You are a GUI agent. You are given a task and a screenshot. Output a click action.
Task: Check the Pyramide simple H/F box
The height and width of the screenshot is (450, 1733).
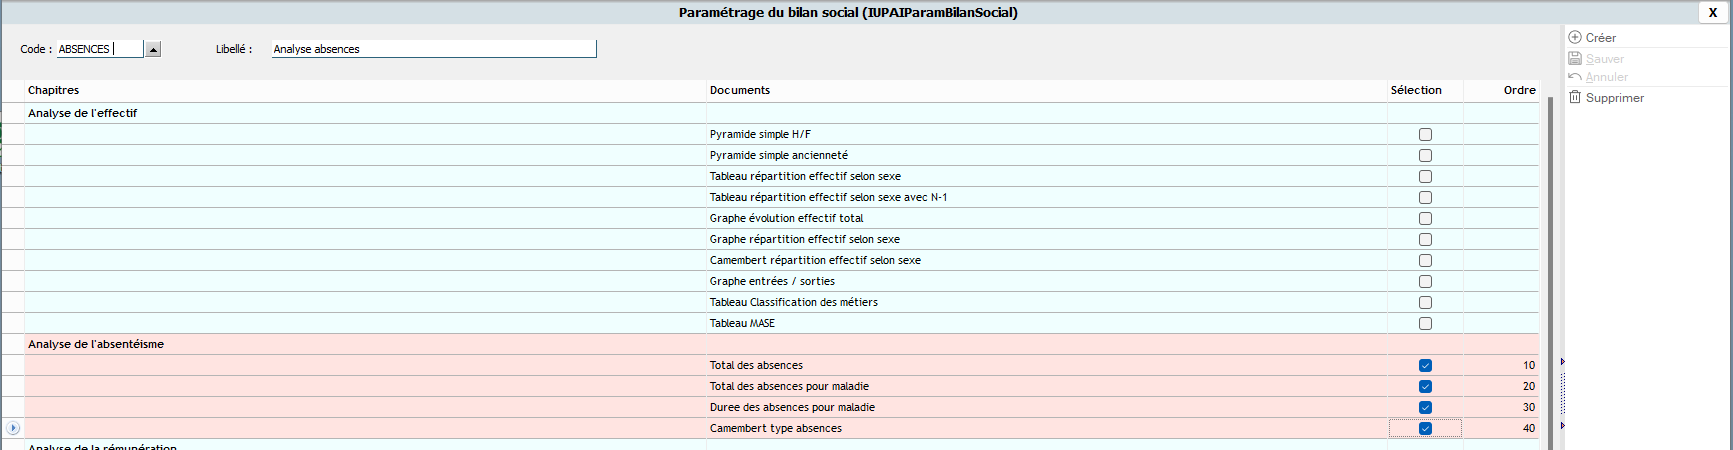click(1425, 134)
